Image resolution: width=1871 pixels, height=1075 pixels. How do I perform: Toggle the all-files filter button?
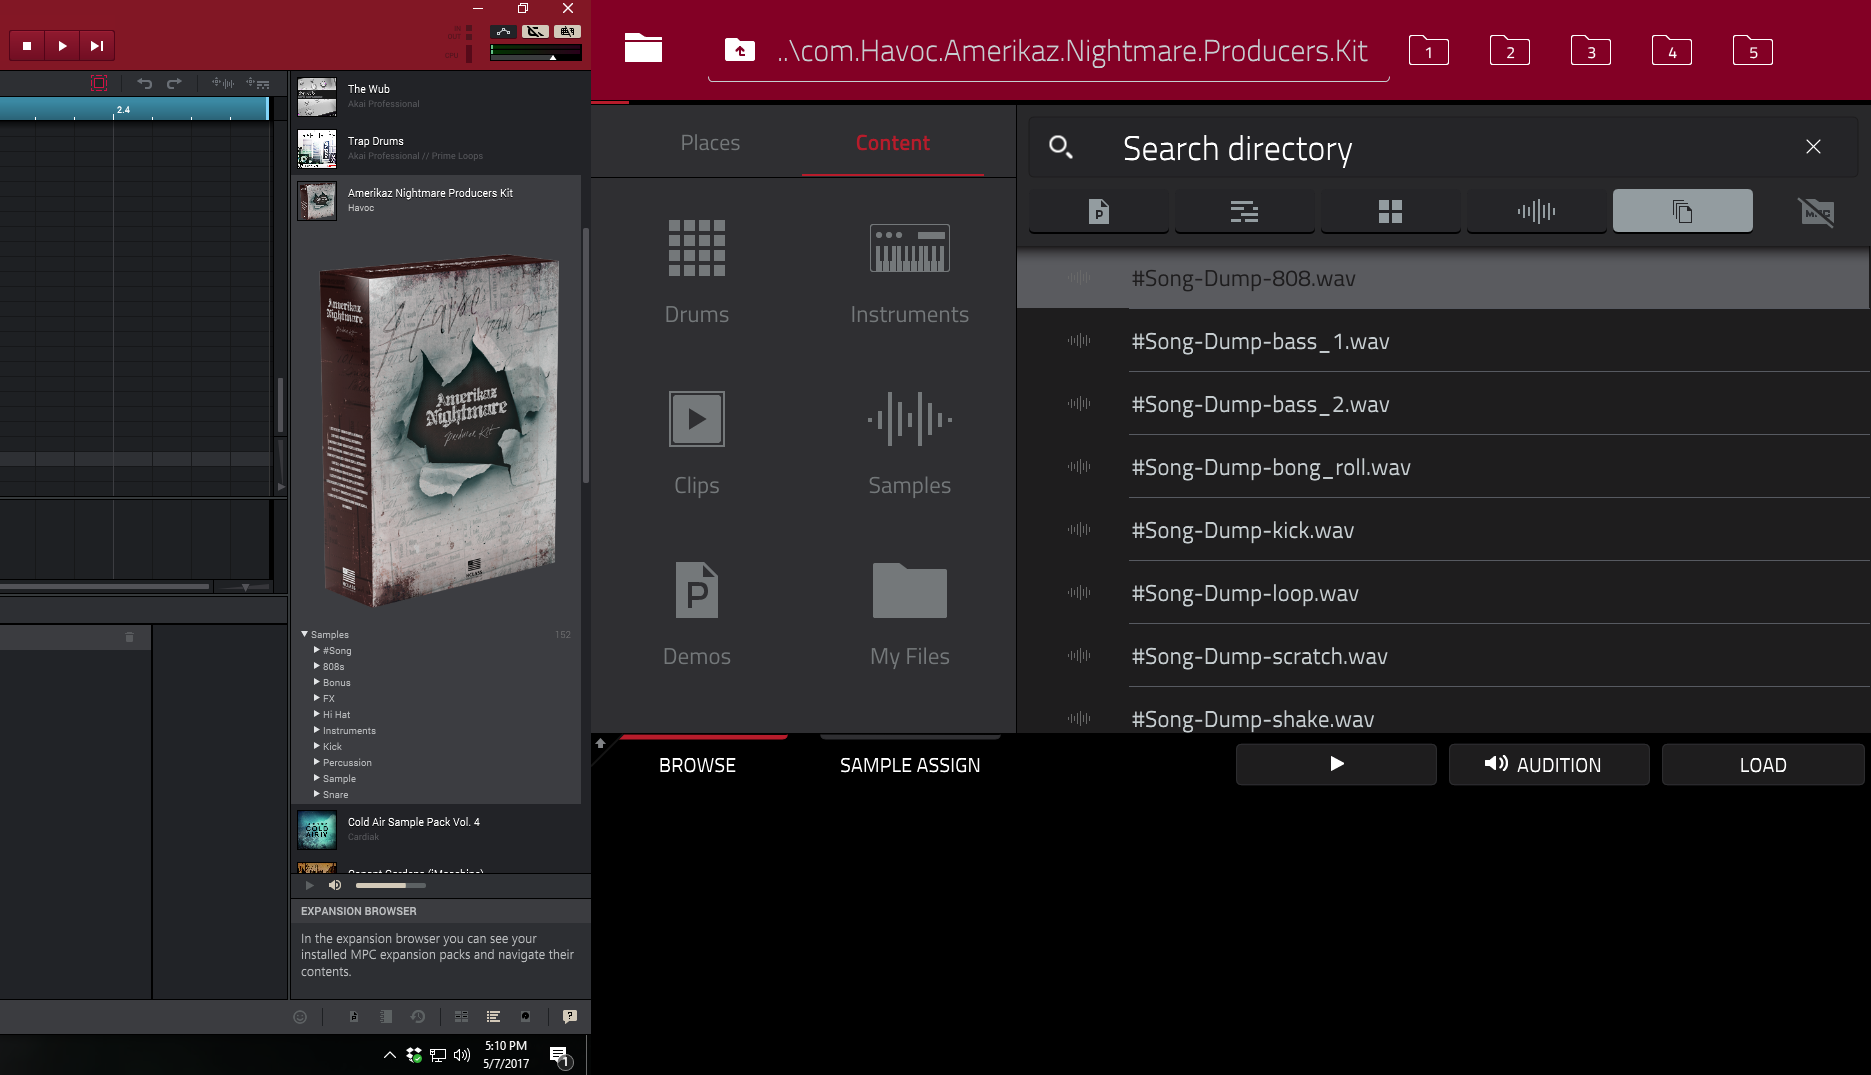(x=1682, y=211)
